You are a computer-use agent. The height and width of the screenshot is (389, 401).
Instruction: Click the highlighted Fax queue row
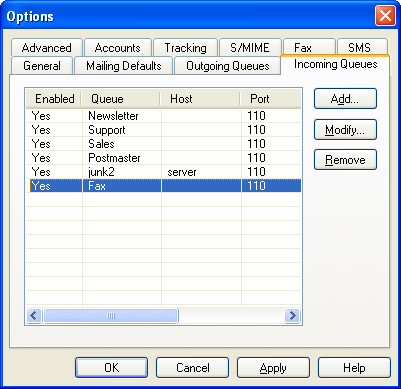click(164, 186)
